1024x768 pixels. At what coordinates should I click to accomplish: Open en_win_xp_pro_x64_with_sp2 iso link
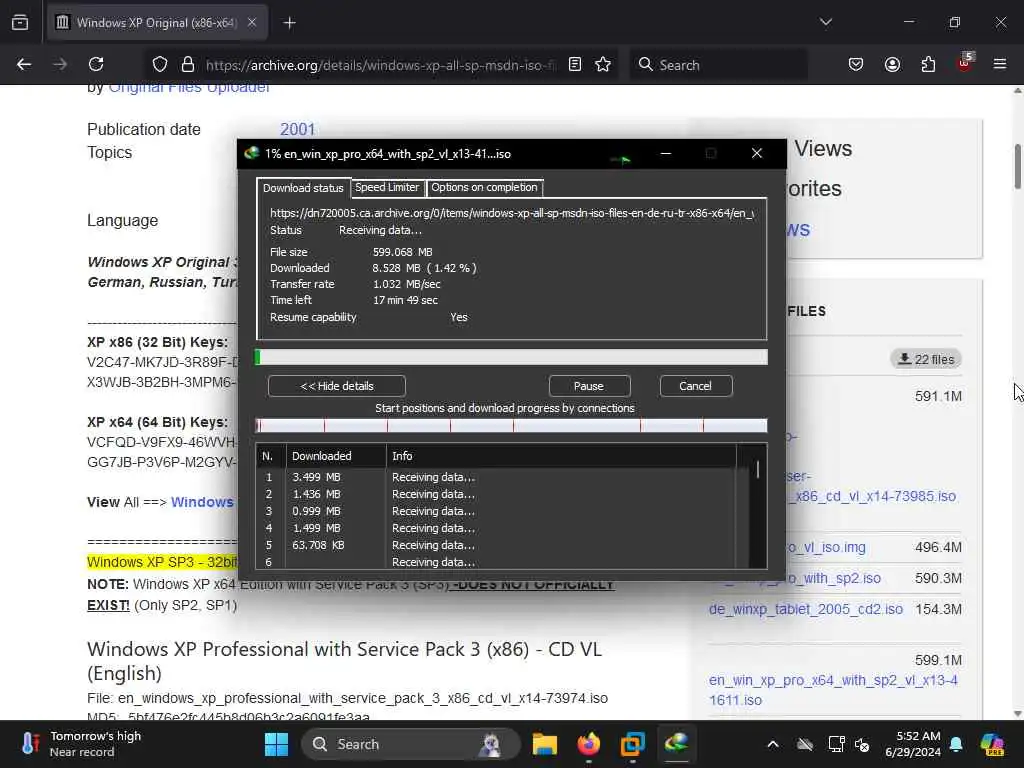click(x=833, y=690)
